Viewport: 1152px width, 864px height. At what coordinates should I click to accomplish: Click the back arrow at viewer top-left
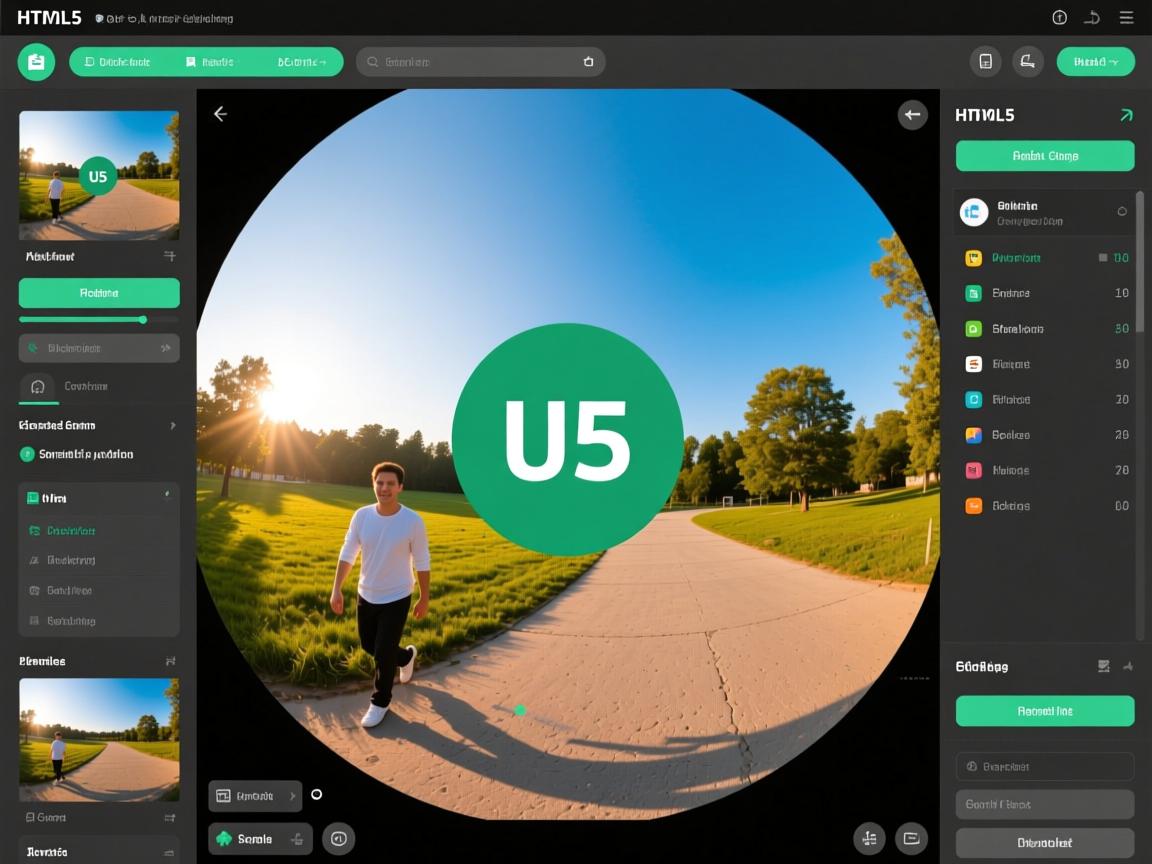[x=220, y=114]
